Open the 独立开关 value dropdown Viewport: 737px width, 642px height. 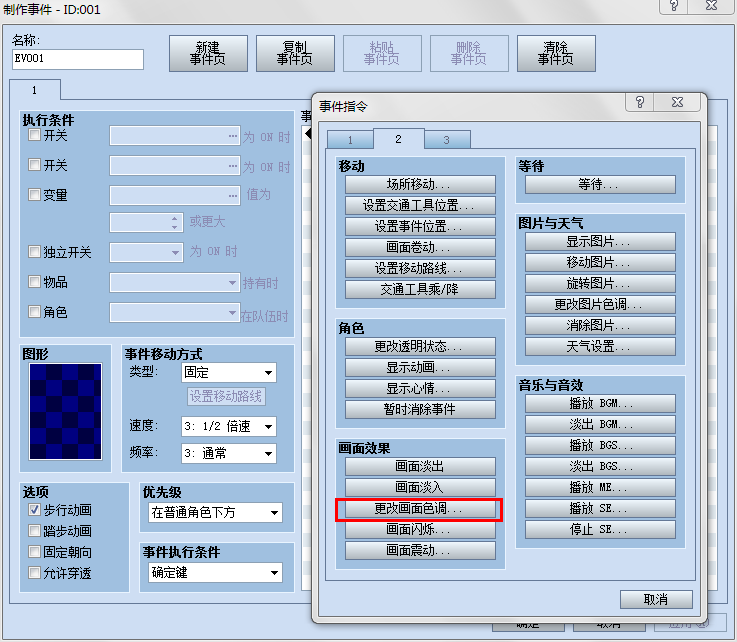(146, 252)
